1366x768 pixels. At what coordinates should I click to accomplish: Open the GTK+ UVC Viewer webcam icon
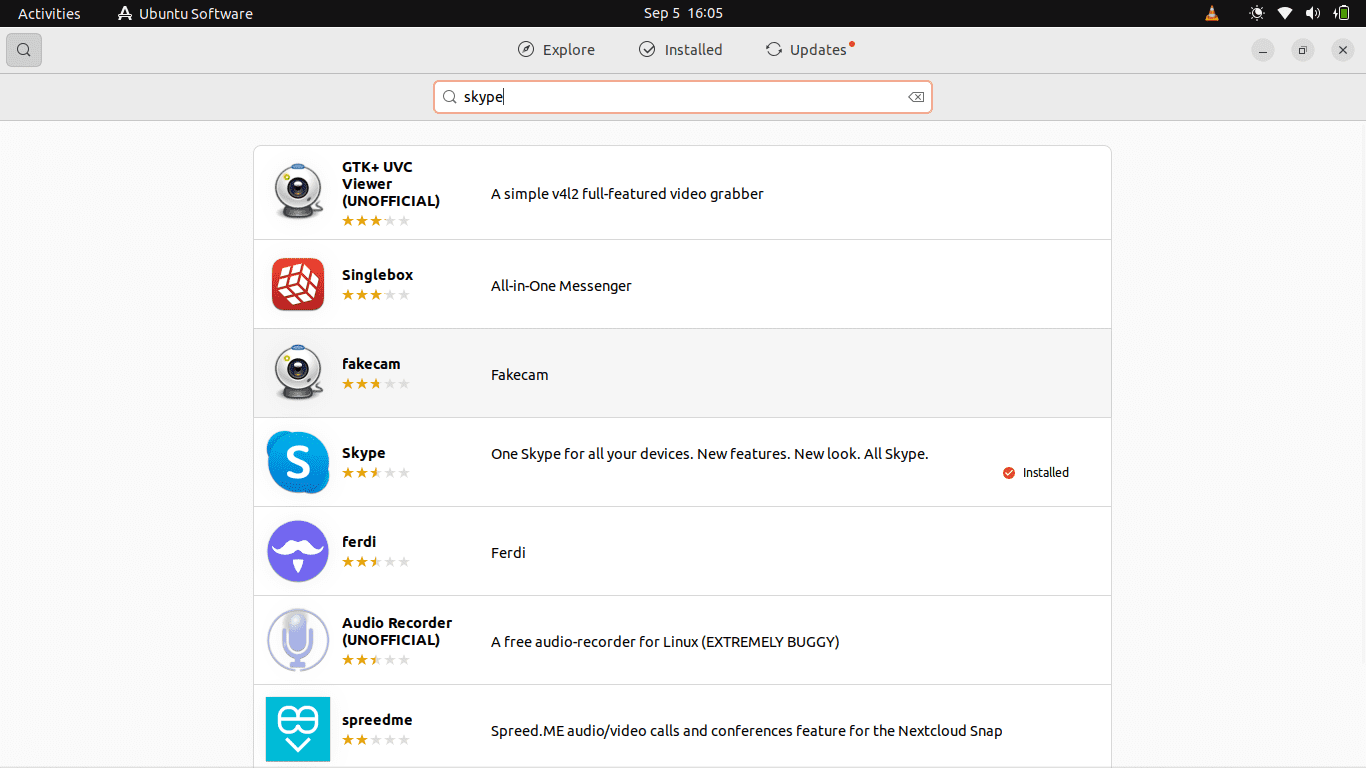[298, 192]
